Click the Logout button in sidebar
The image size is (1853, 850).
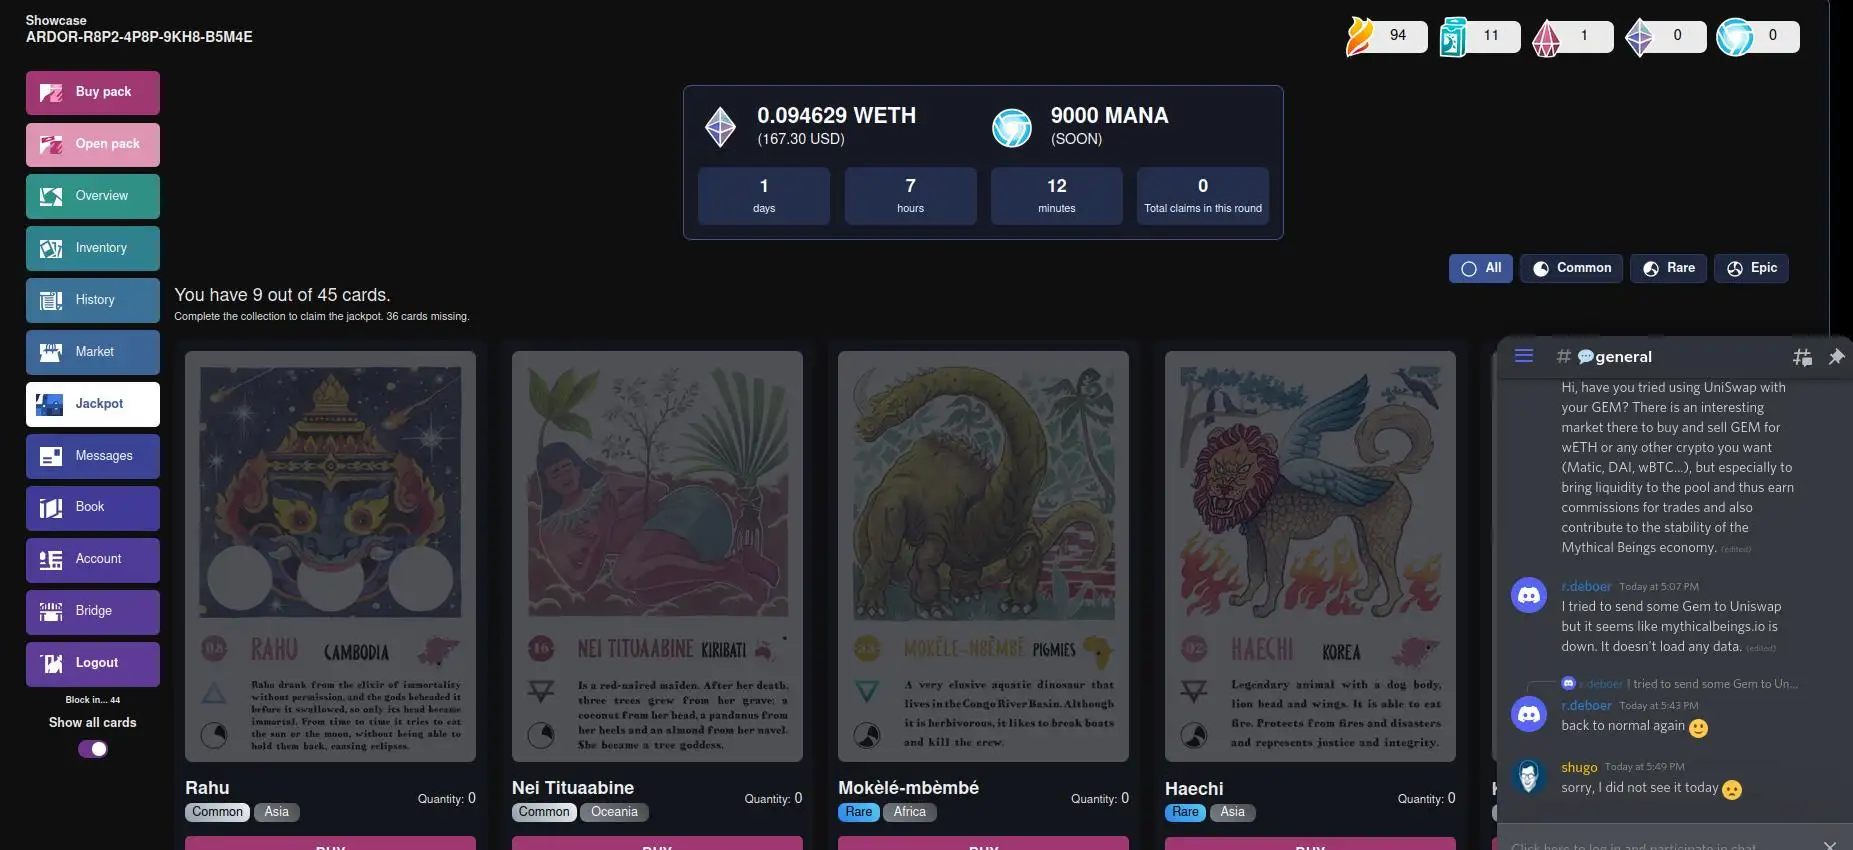[93, 664]
